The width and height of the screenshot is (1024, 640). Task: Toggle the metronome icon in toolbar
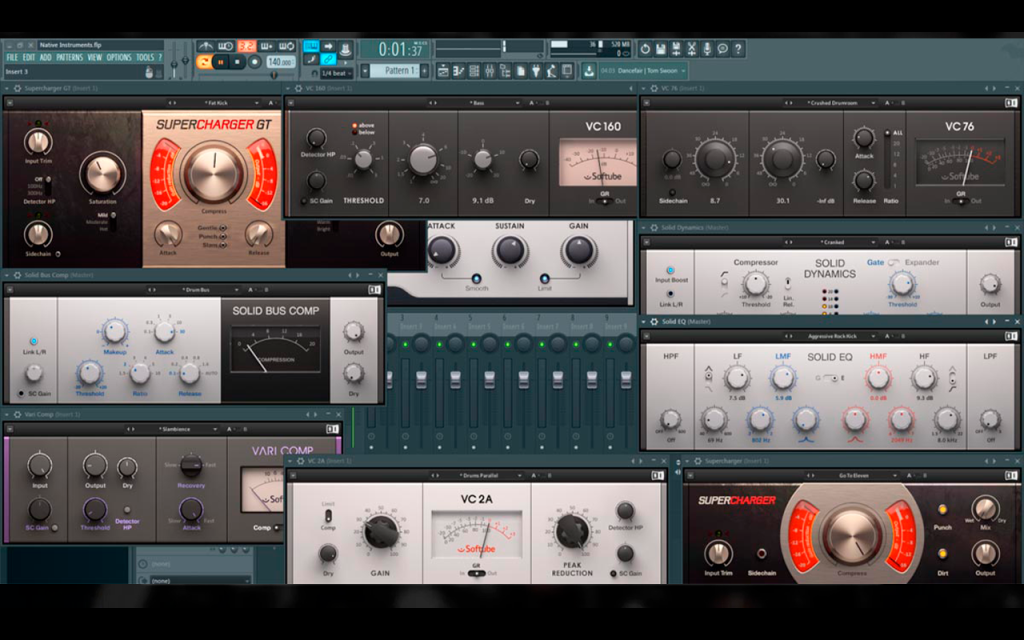(x=206, y=46)
